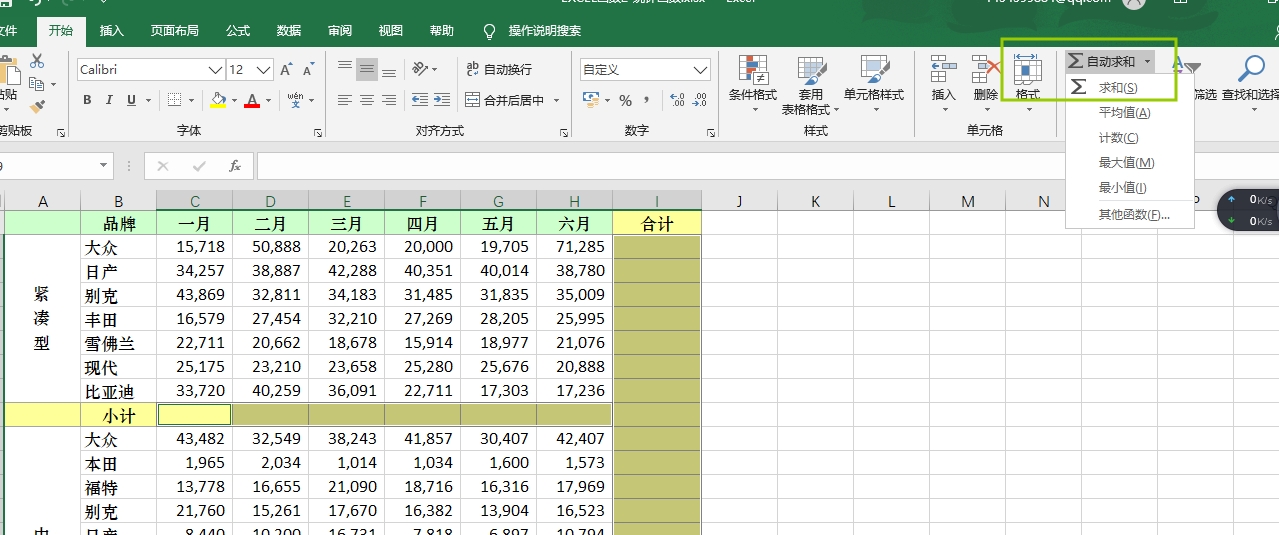
Task: Increase cell indent
Action: click(x=443, y=100)
